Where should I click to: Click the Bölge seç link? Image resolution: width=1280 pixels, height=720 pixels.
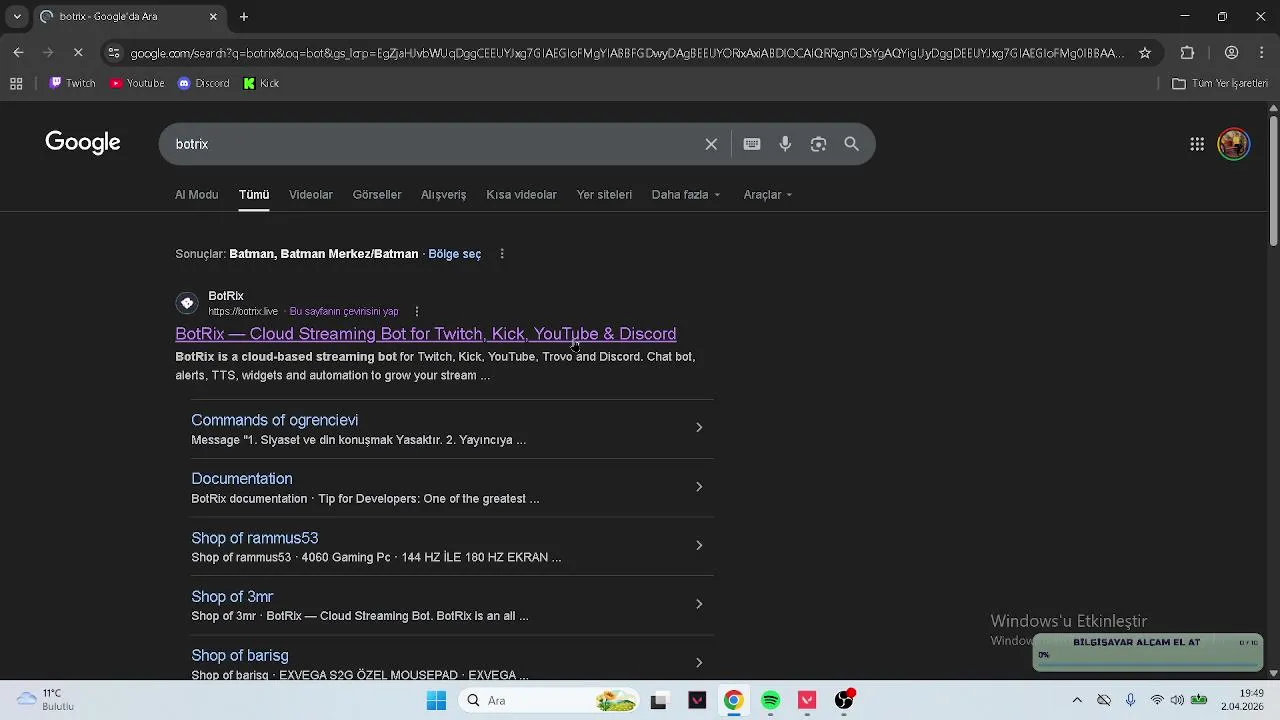(455, 254)
